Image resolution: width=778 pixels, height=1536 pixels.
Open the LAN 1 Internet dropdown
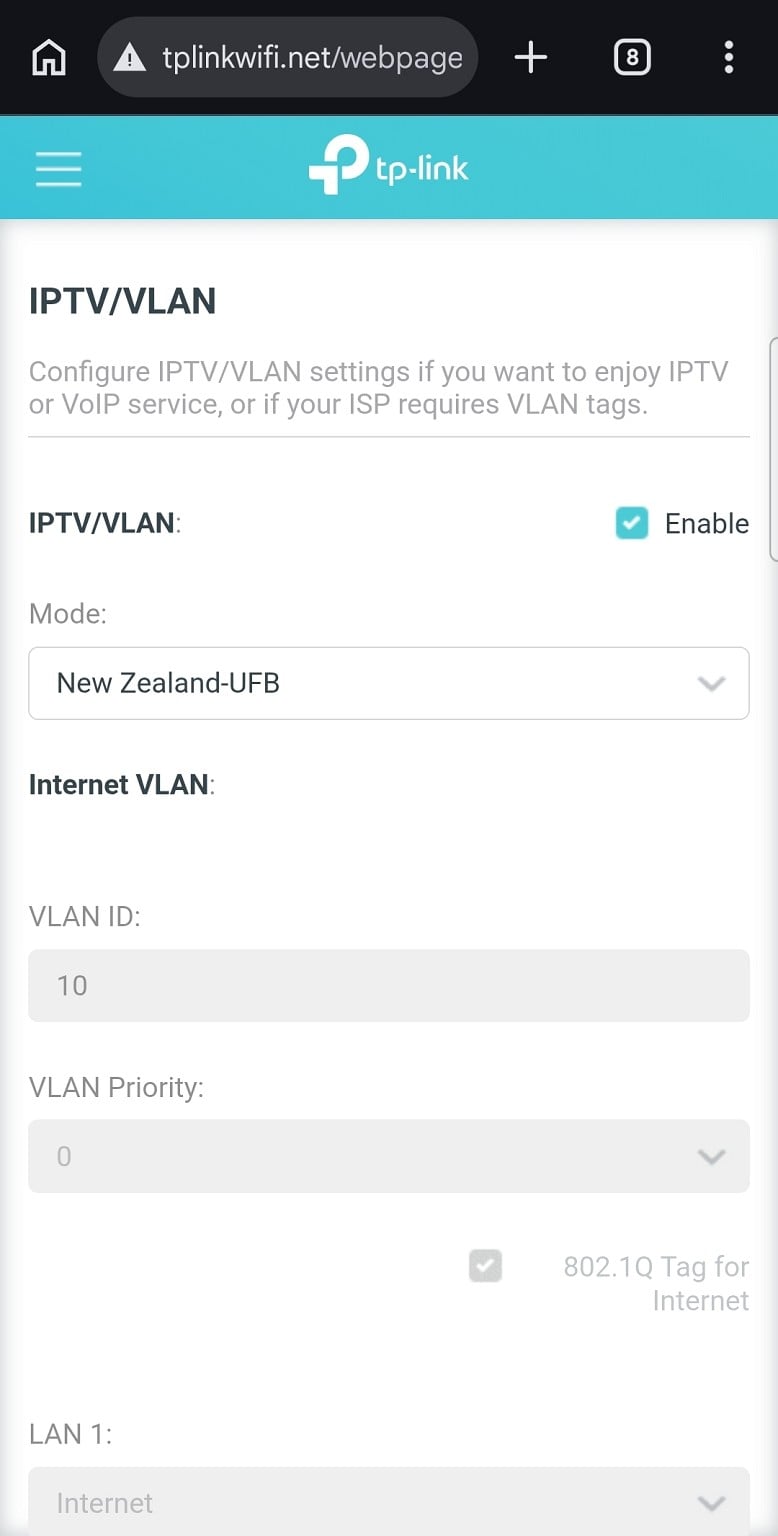coord(388,1502)
